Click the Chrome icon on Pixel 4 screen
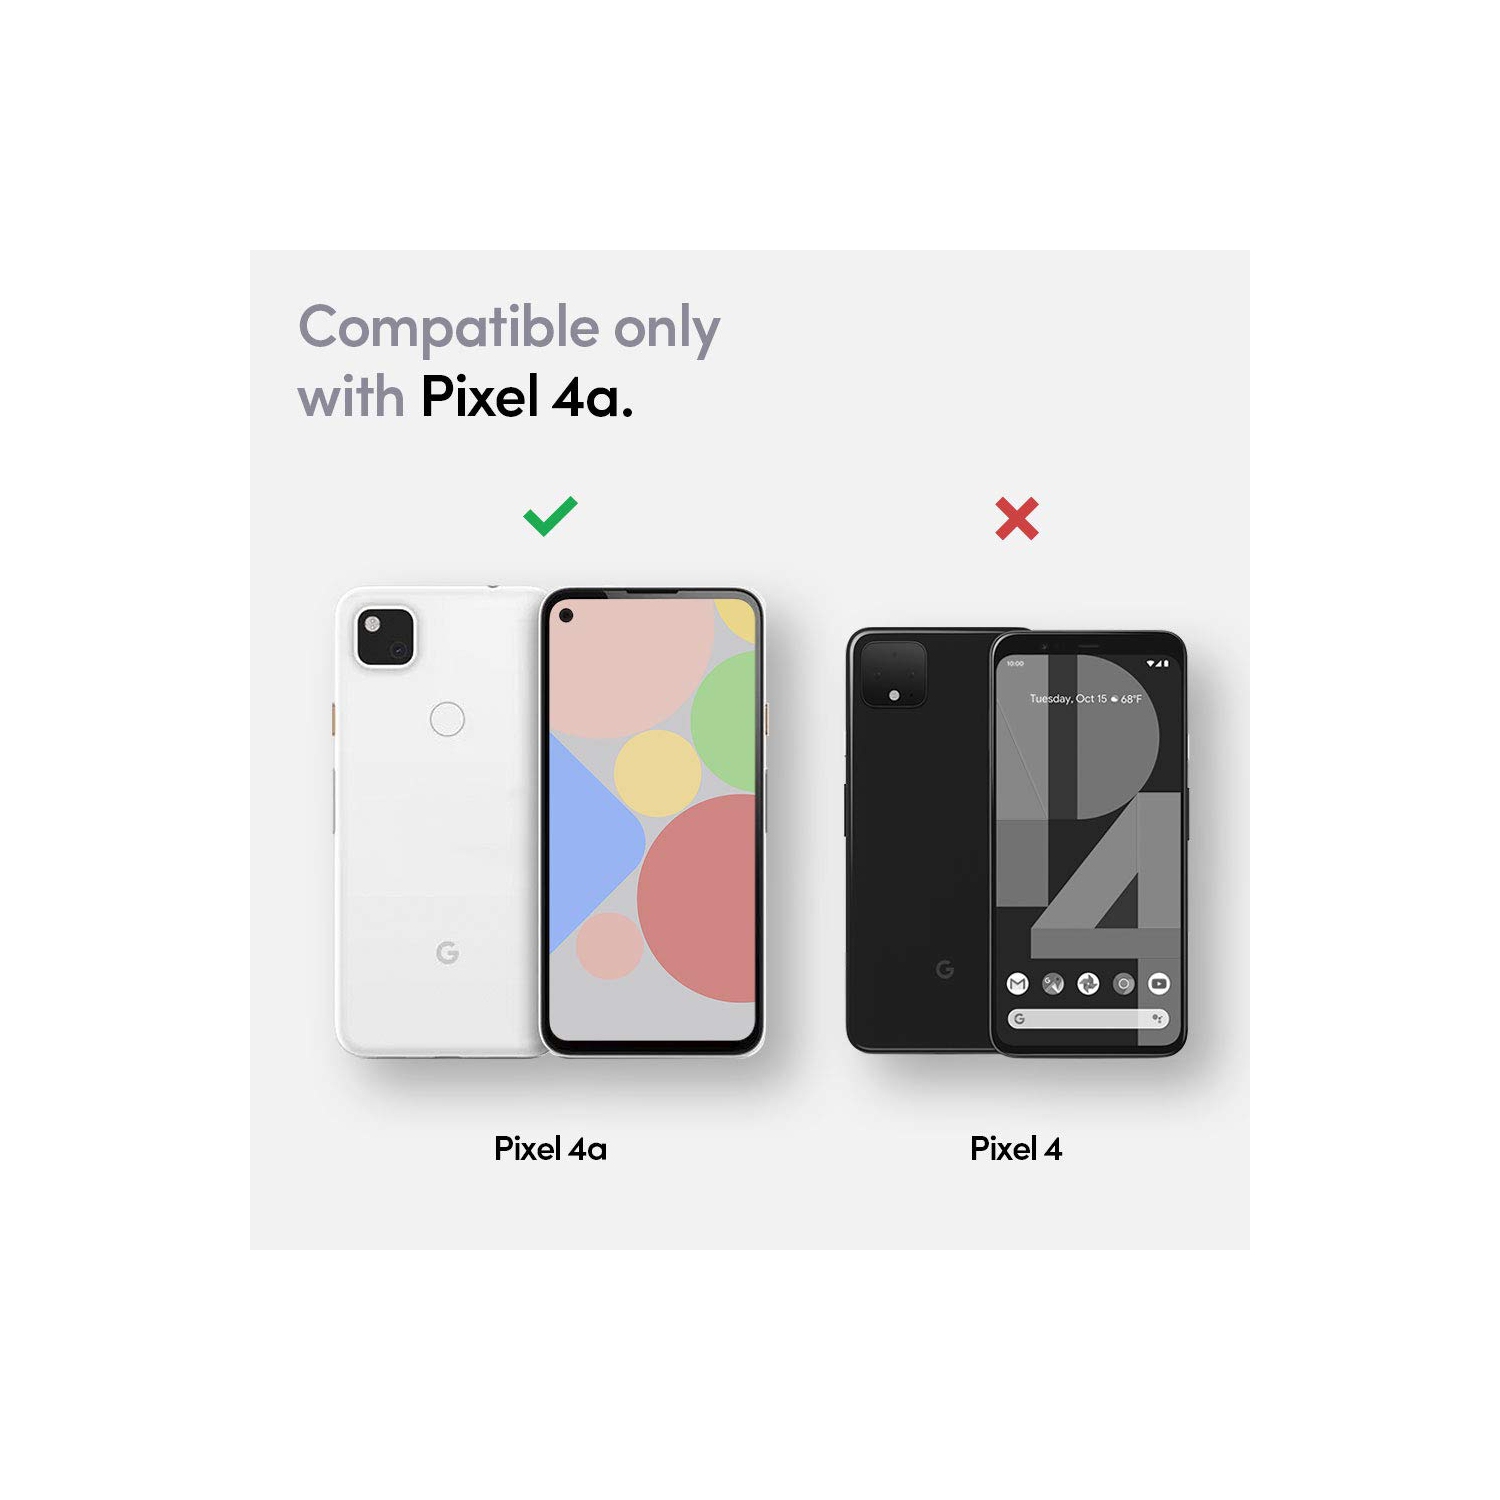The image size is (1500, 1500). click(1124, 984)
